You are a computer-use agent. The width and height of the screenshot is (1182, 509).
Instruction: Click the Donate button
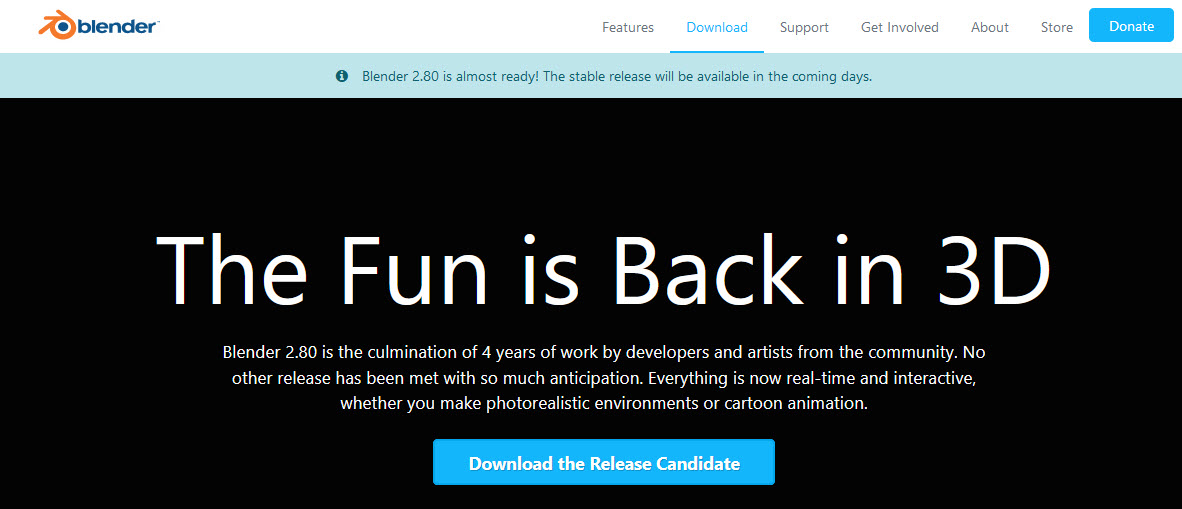pos(1131,26)
